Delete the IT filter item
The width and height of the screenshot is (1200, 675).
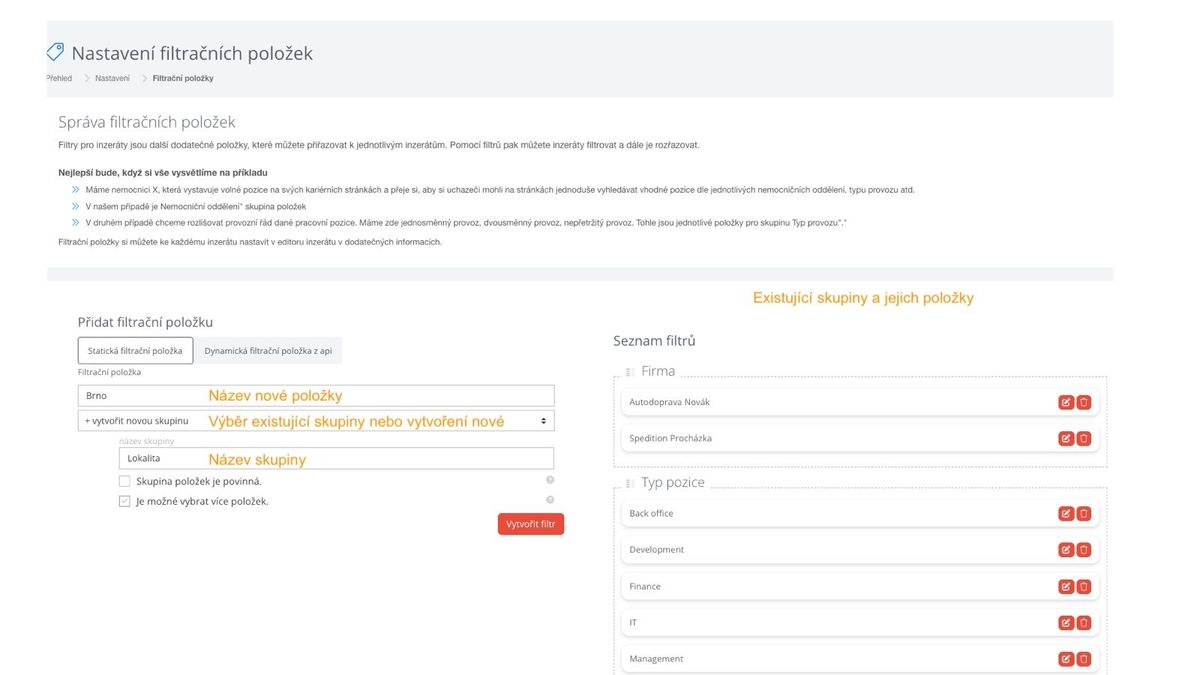tap(1084, 623)
